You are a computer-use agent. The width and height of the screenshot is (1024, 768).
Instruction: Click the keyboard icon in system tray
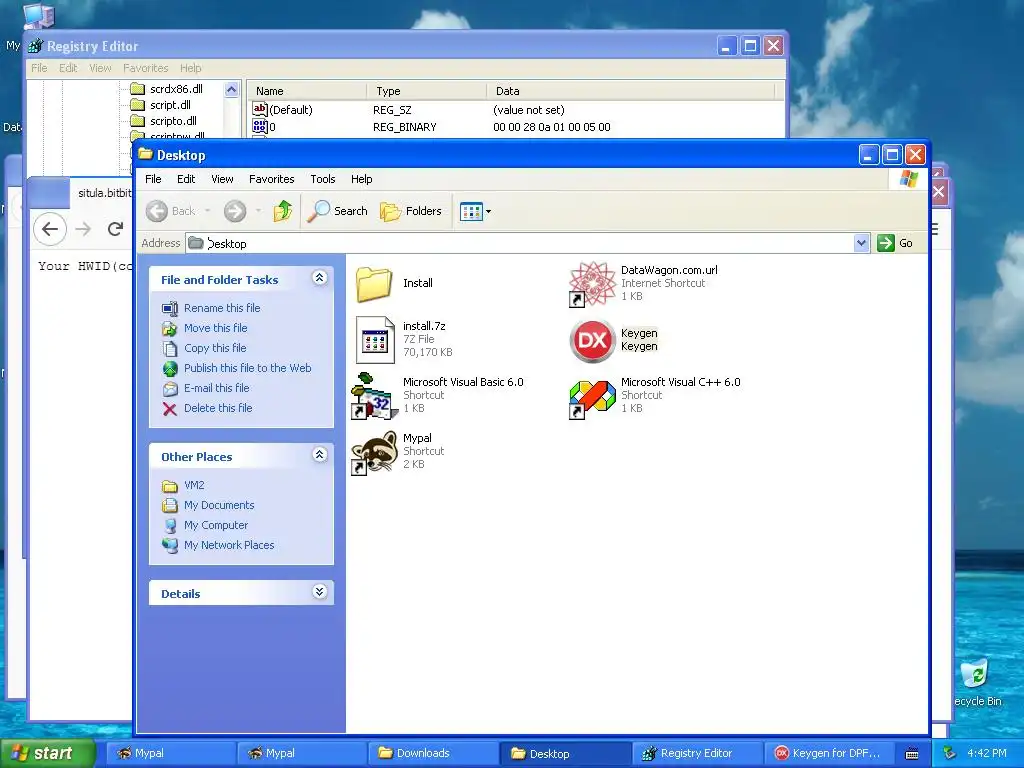(x=912, y=754)
